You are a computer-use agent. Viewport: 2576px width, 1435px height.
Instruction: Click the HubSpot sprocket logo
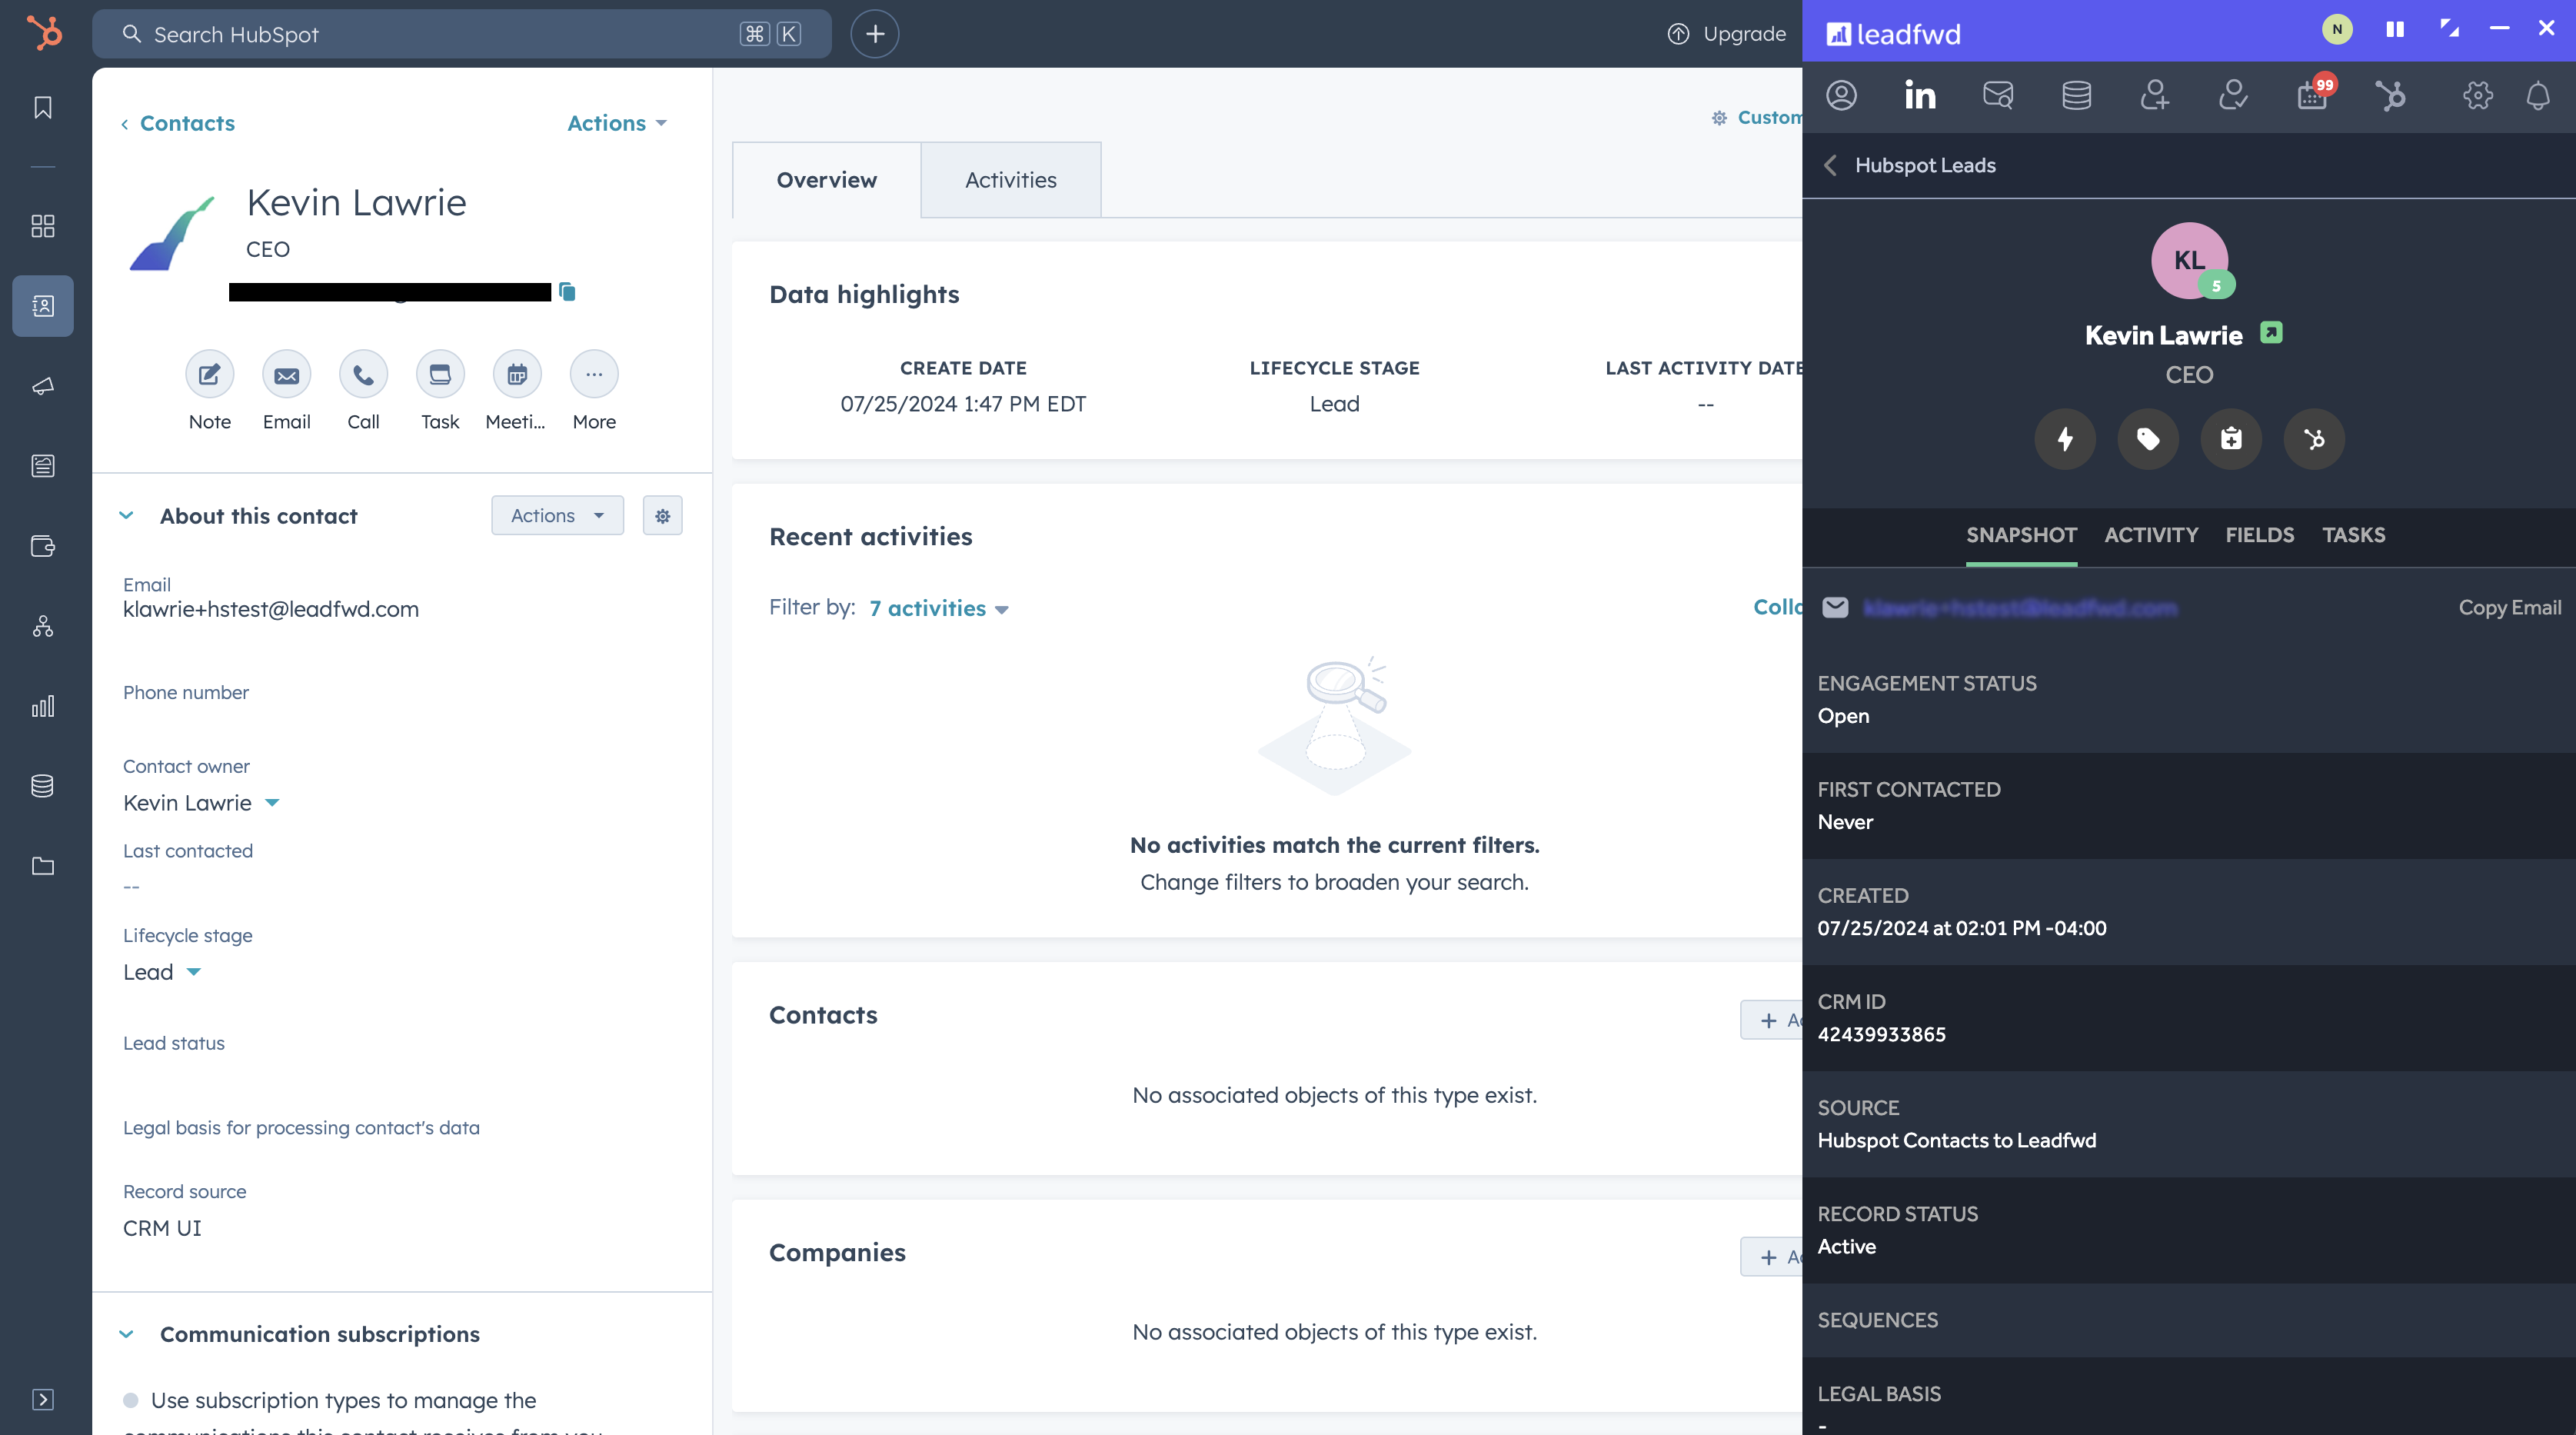(x=43, y=33)
